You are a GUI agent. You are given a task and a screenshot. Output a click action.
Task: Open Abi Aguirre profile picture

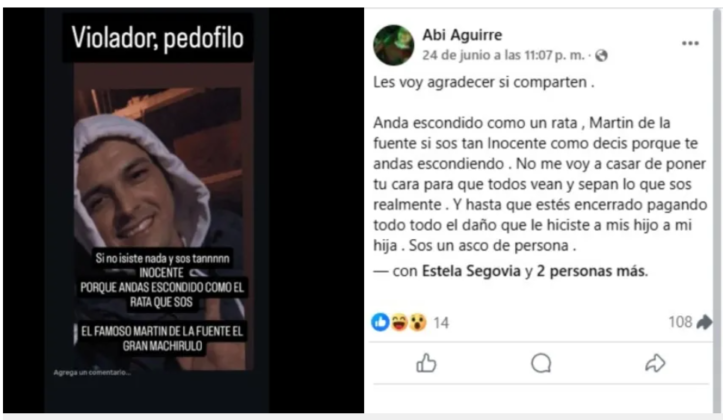393,45
